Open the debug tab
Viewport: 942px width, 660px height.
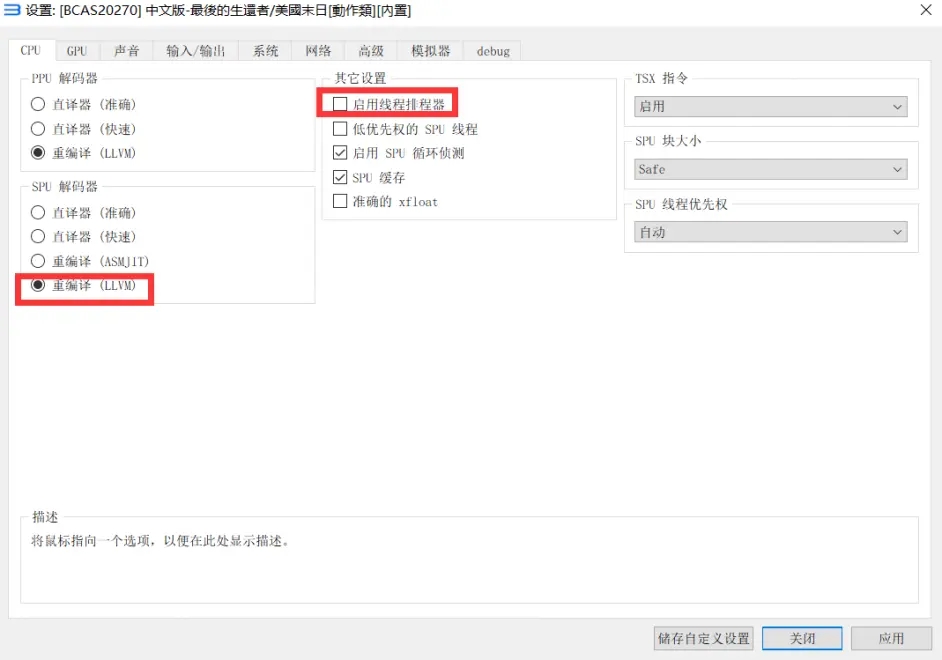click(492, 50)
